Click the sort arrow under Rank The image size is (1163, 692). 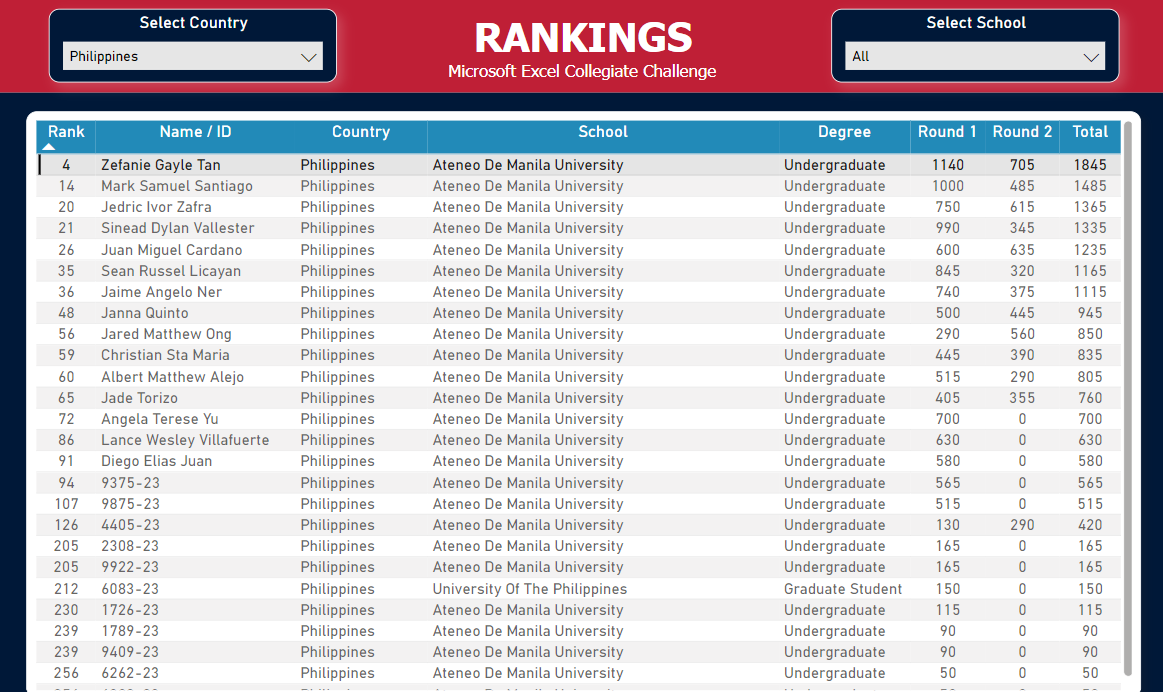coord(48,147)
